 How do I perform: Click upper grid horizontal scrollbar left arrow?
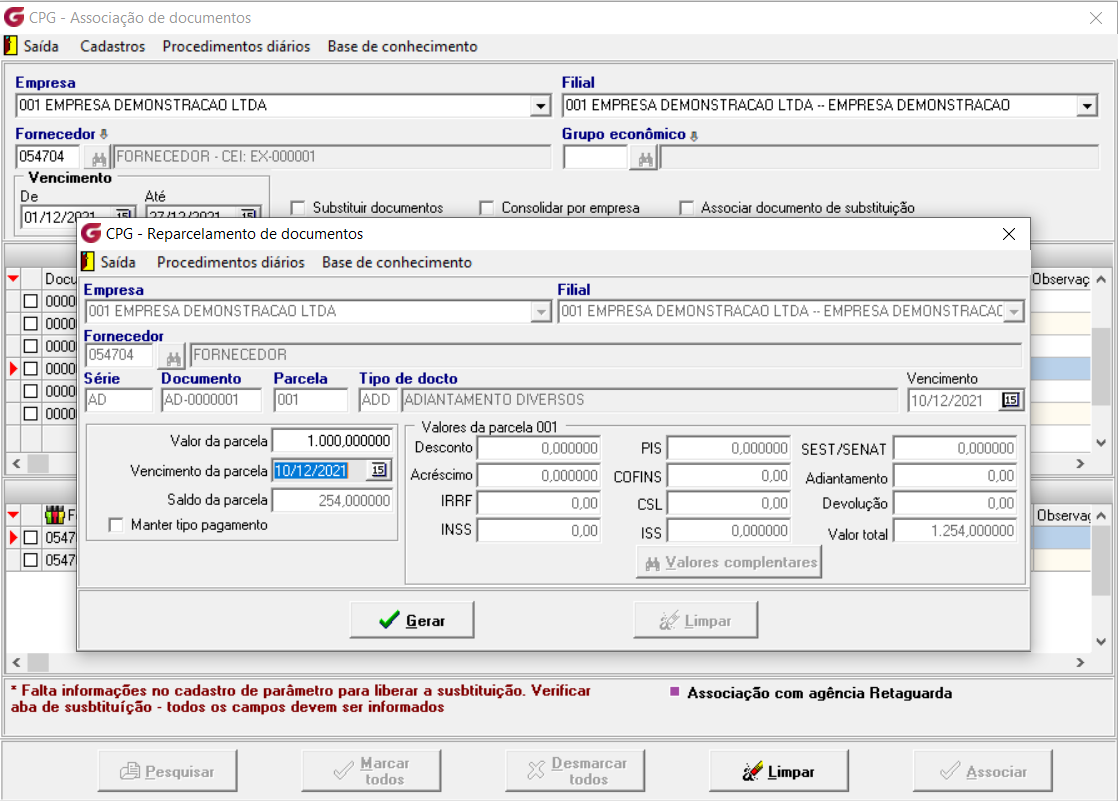(x=16, y=464)
